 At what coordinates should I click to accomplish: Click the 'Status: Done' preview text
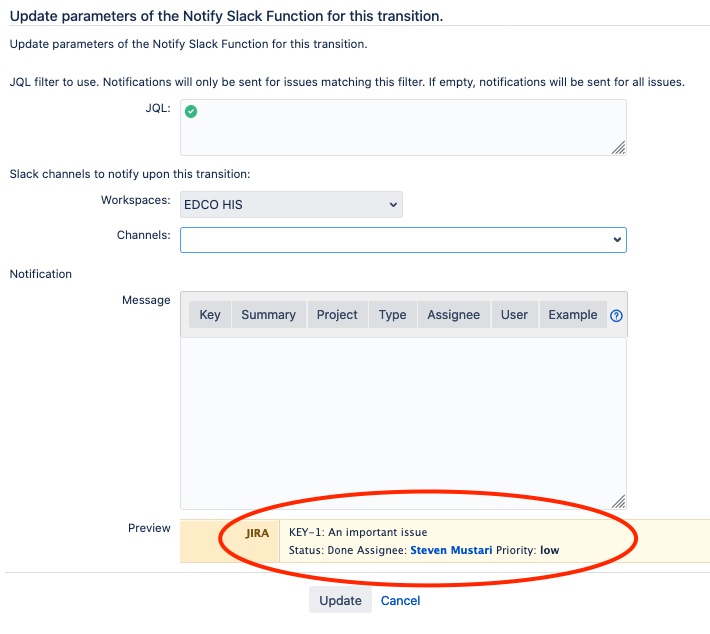coord(321,550)
